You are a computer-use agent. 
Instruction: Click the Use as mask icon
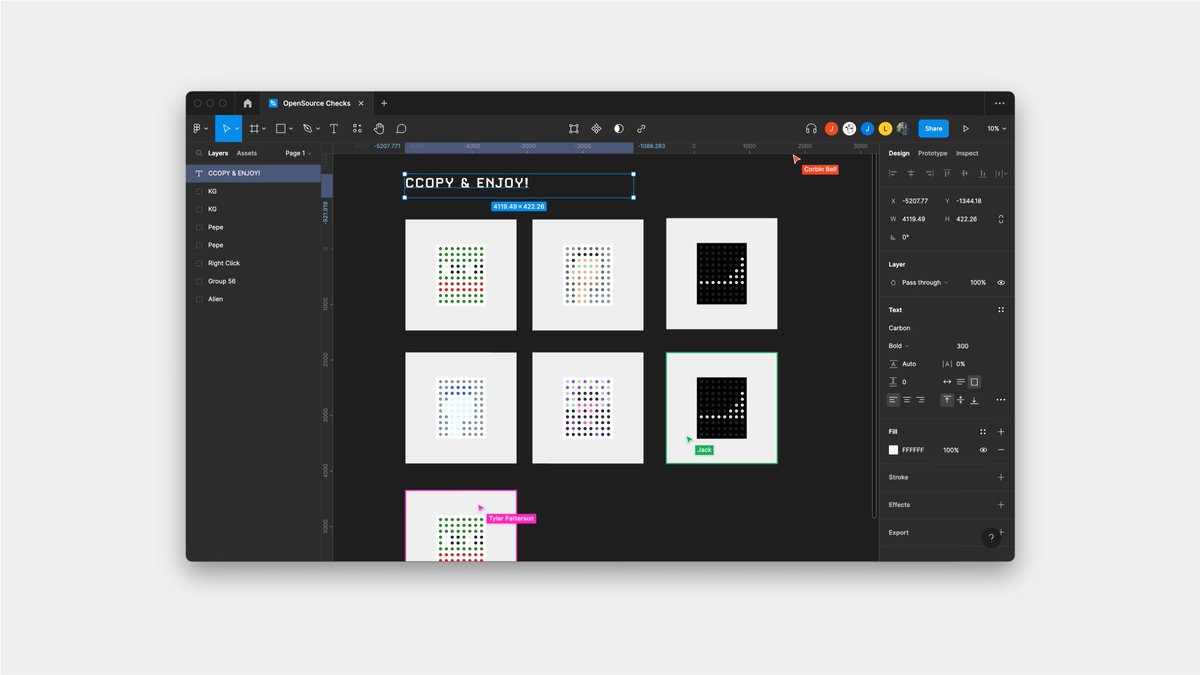pyautogui.click(x=618, y=129)
